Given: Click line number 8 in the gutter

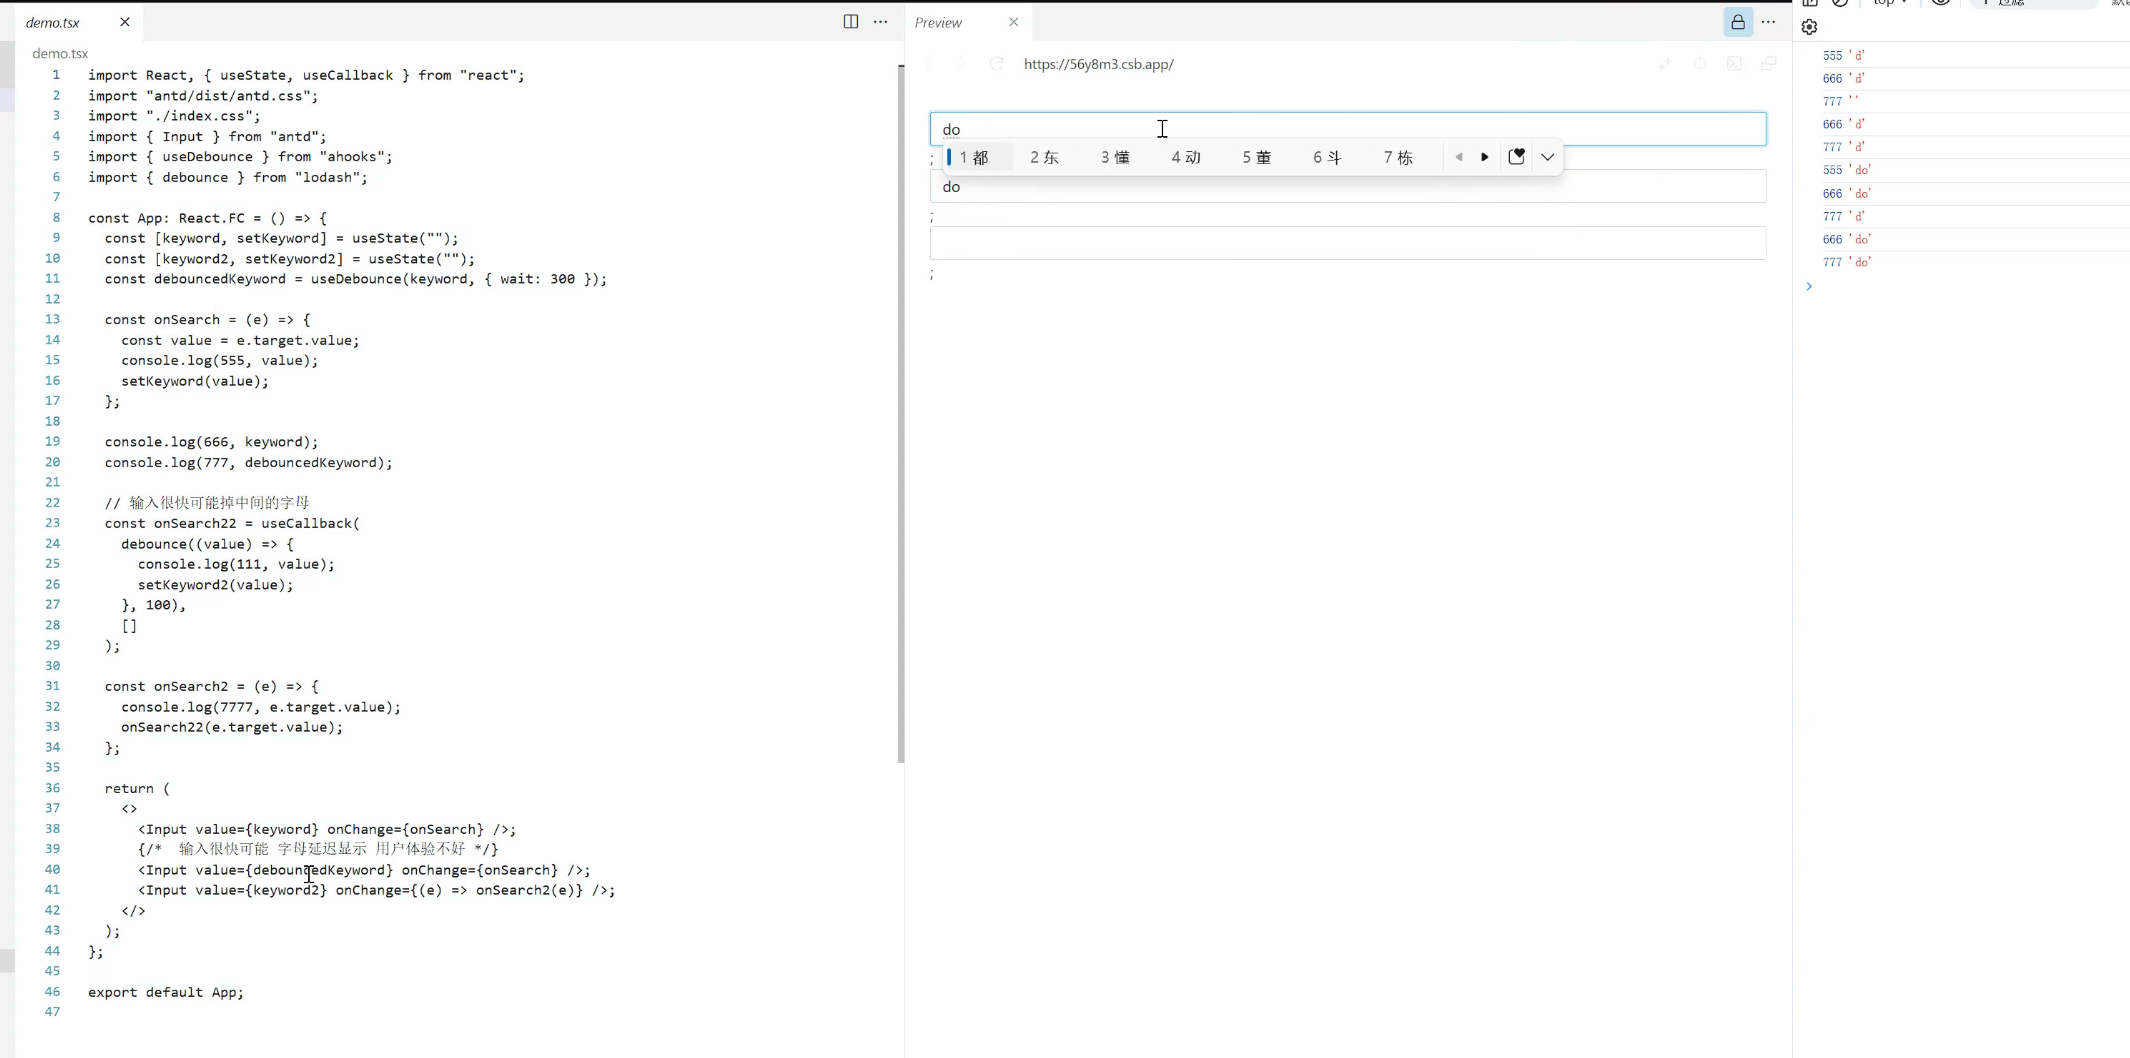Looking at the screenshot, I should [56, 218].
